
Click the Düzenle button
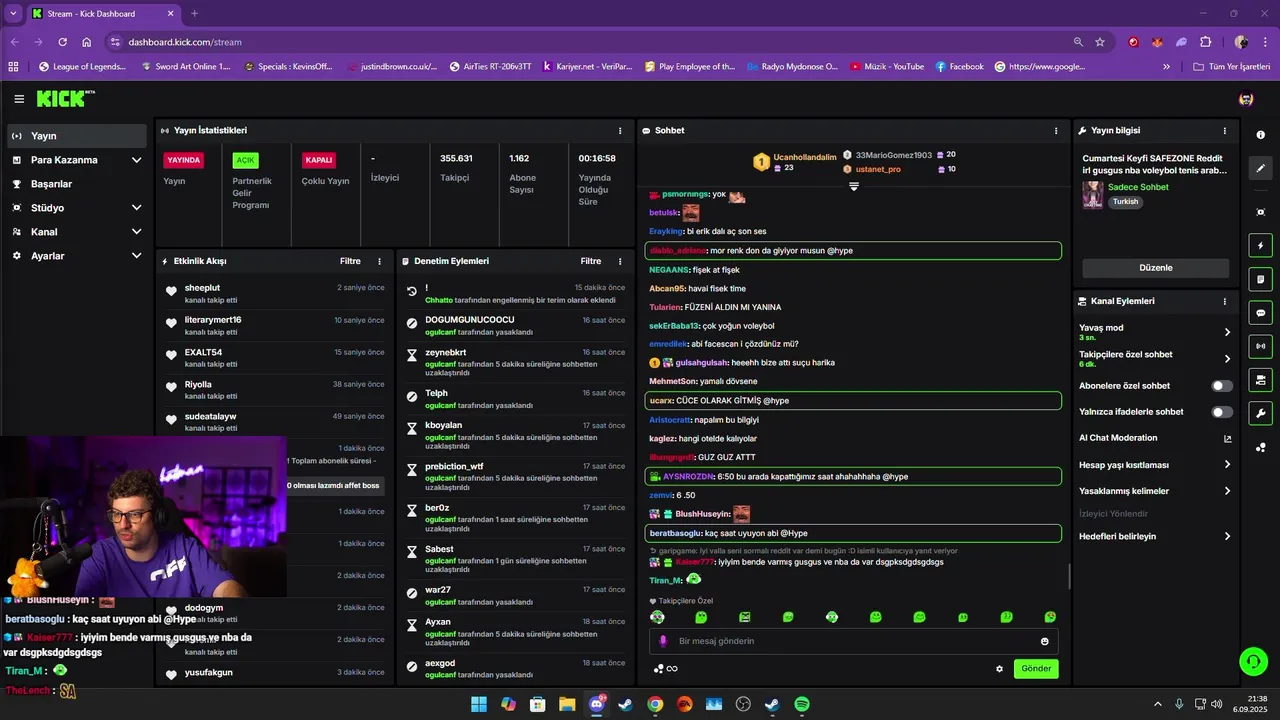click(x=1156, y=268)
